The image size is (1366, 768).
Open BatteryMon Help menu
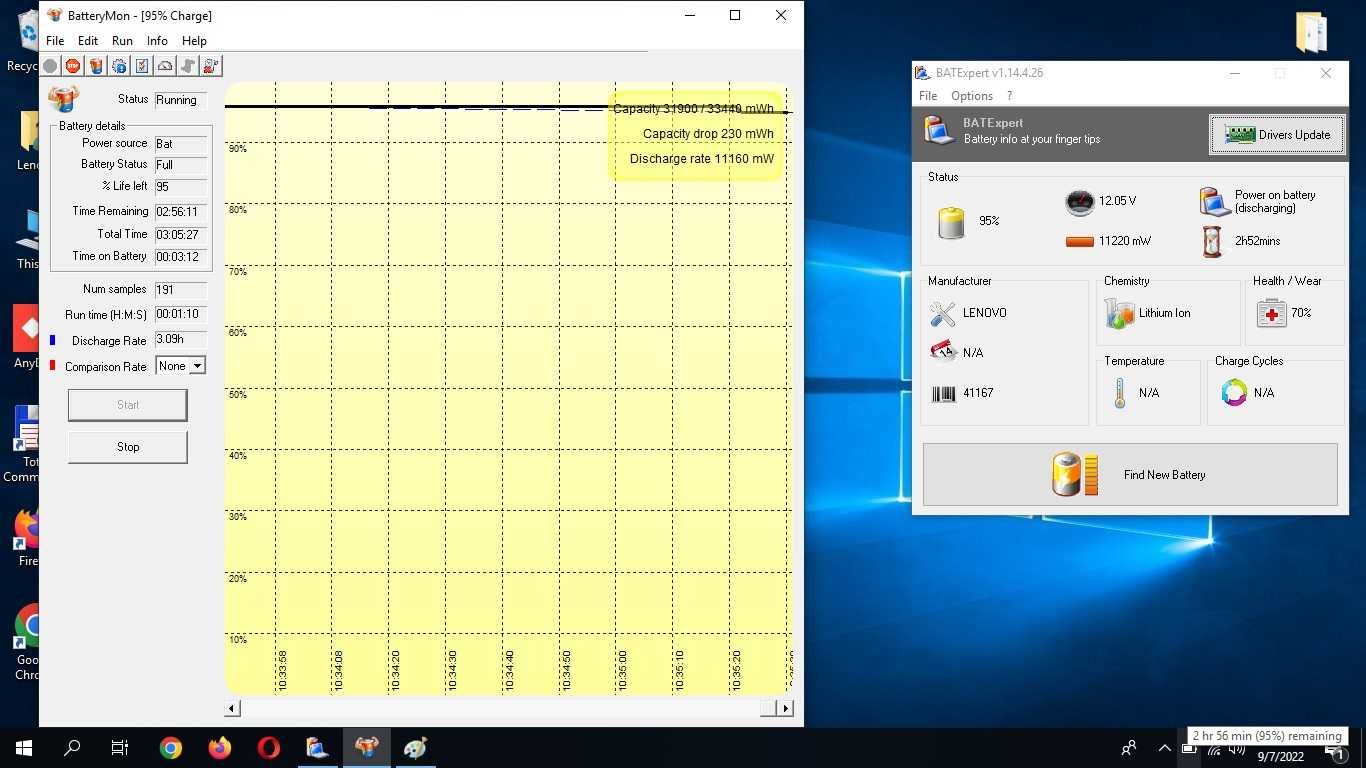click(x=194, y=41)
